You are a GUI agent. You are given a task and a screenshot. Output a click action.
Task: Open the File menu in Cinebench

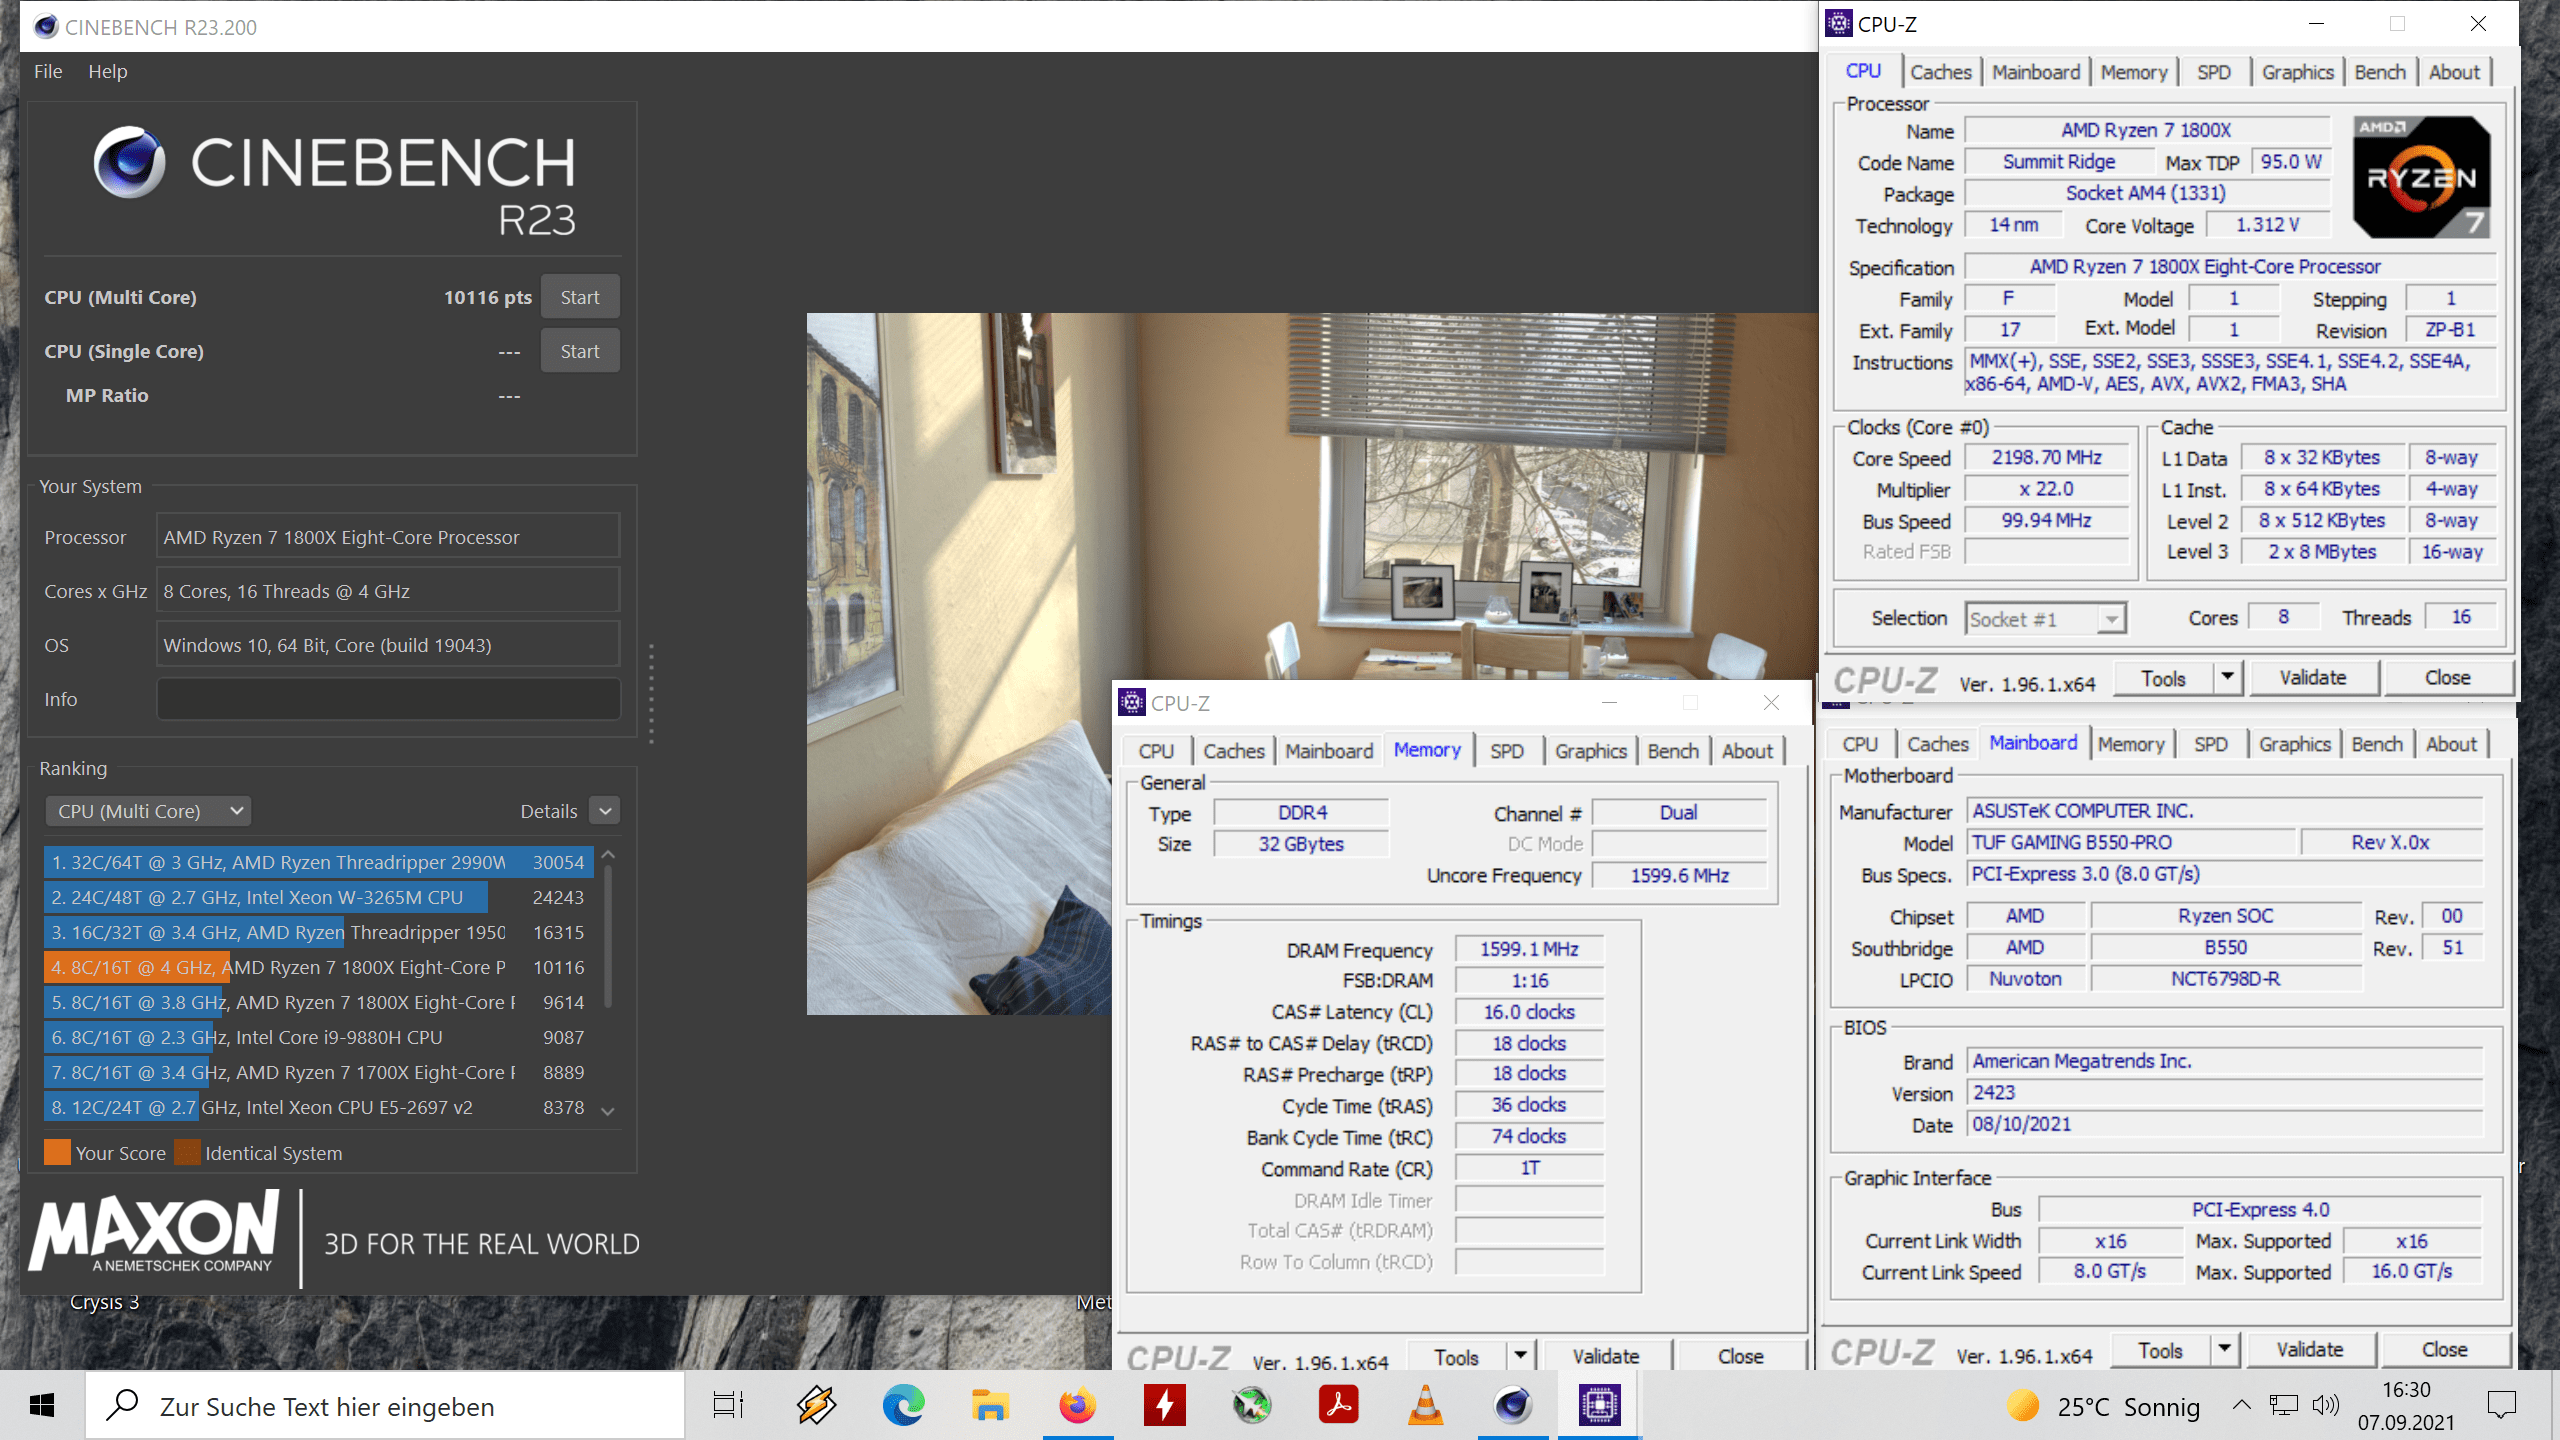click(x=48, y=71)
